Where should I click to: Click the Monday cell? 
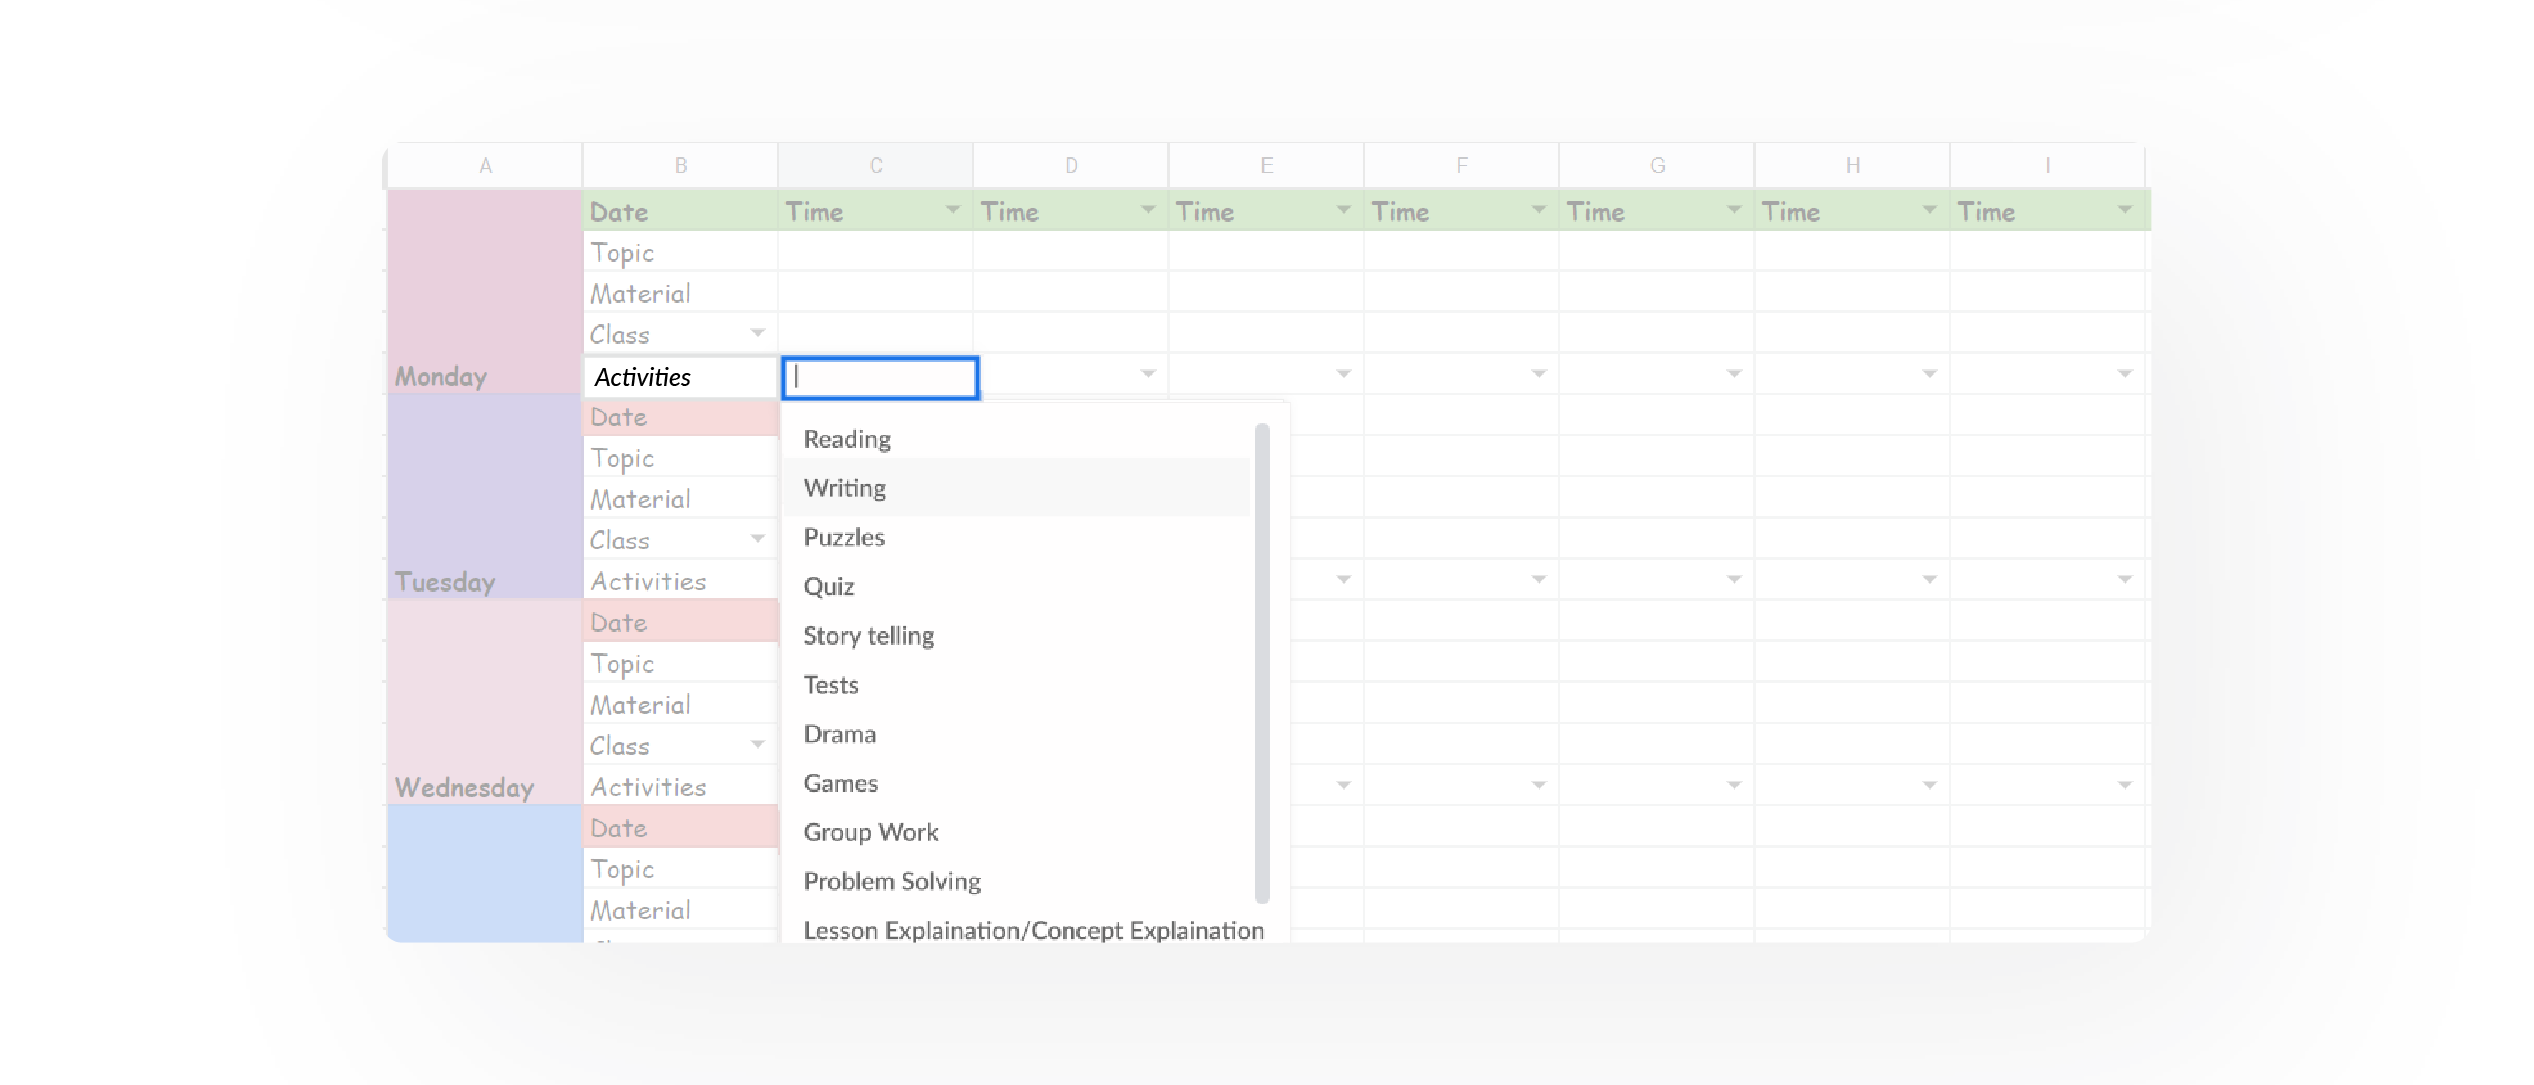(x=485, y=291)
